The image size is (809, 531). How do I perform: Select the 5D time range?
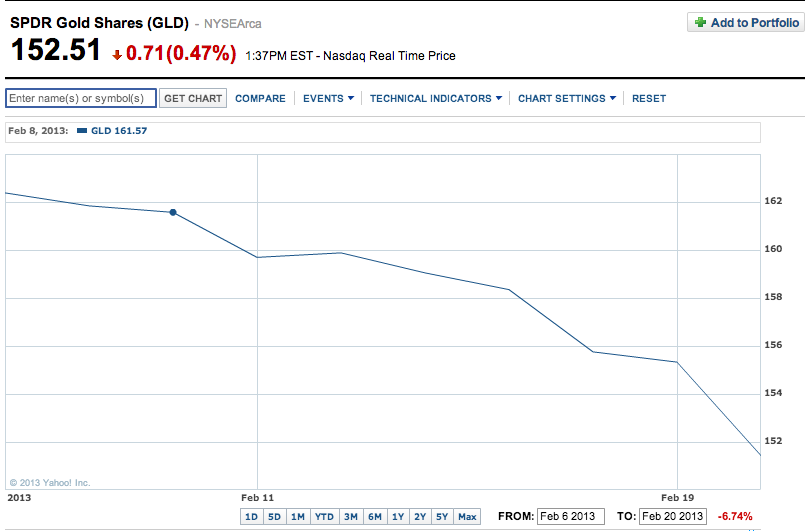coord(274,517)
